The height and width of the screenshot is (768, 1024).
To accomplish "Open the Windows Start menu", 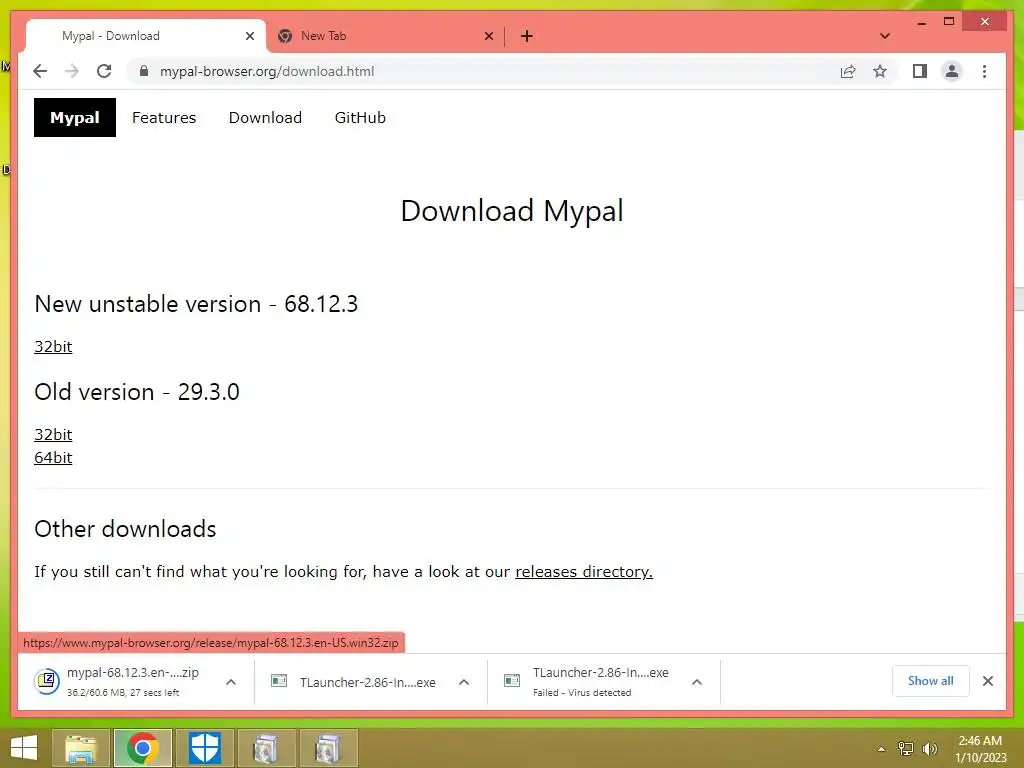I will pyautogui.click(x=24, y=748).
